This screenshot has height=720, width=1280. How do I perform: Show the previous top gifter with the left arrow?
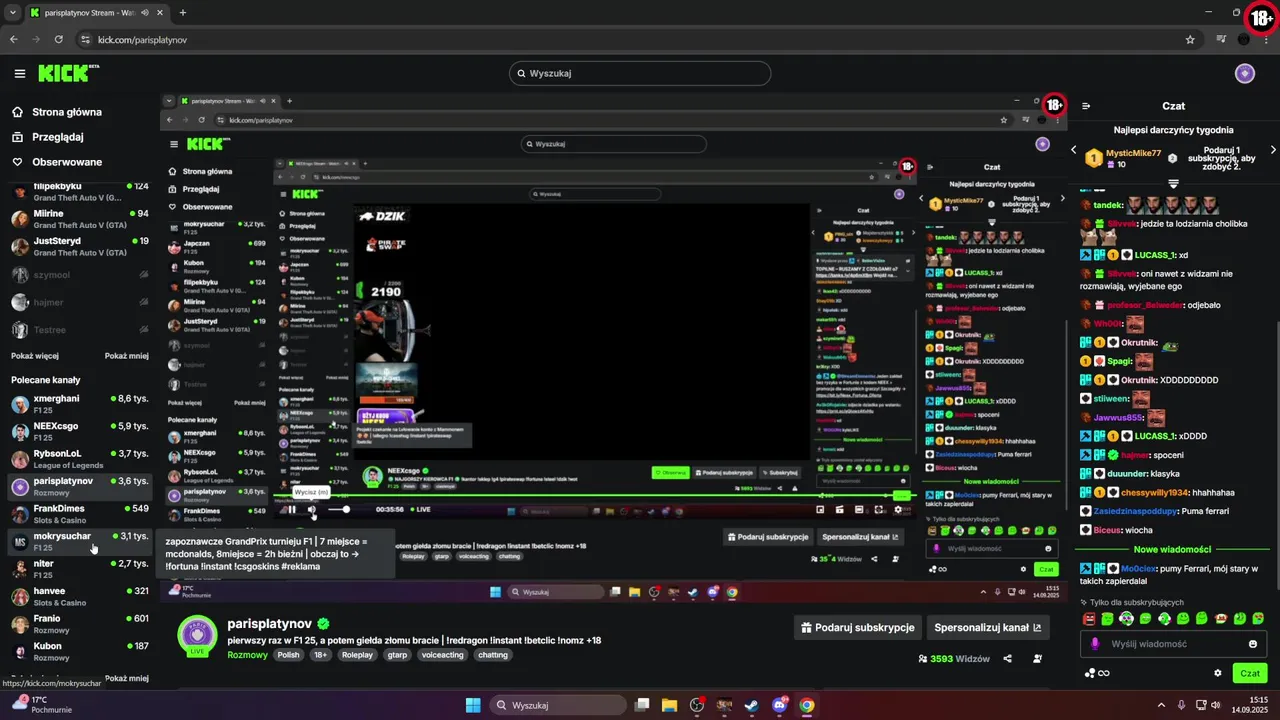click(x=1074, y=150)
